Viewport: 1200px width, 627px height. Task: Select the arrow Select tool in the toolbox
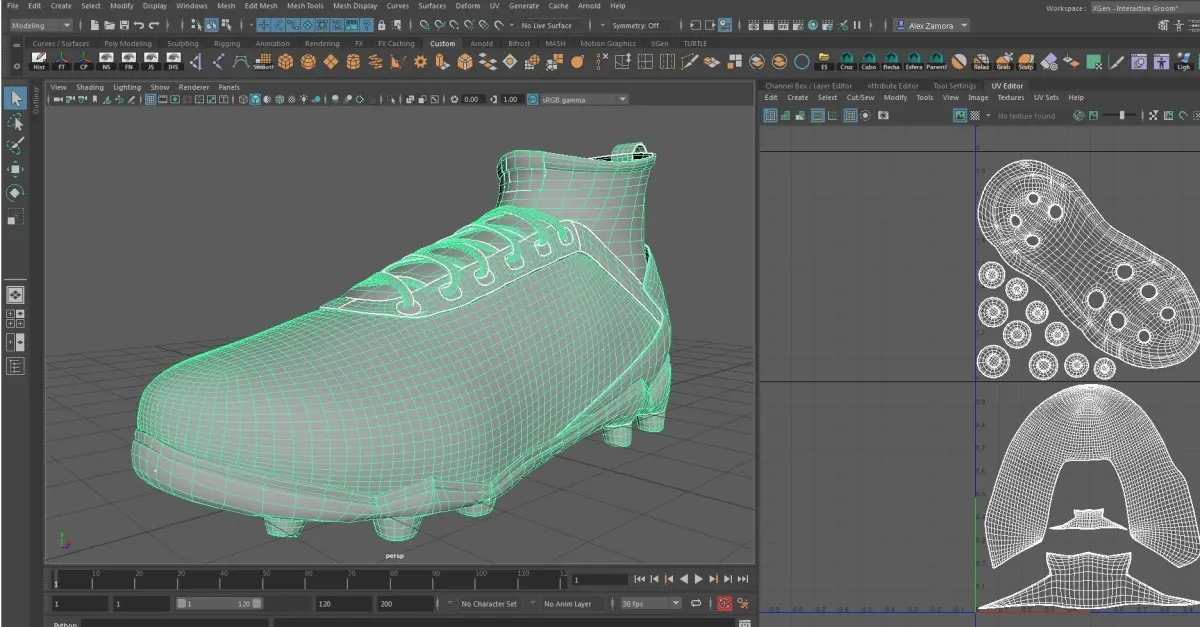(x=15, y=98)
